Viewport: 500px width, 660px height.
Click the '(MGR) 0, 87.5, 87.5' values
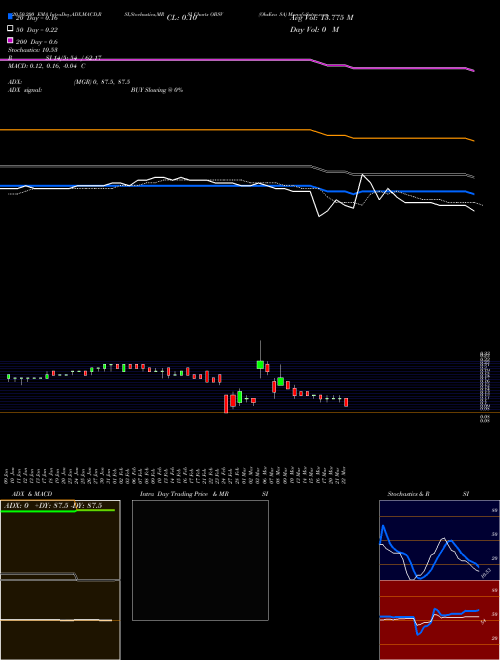pos(102,82)
